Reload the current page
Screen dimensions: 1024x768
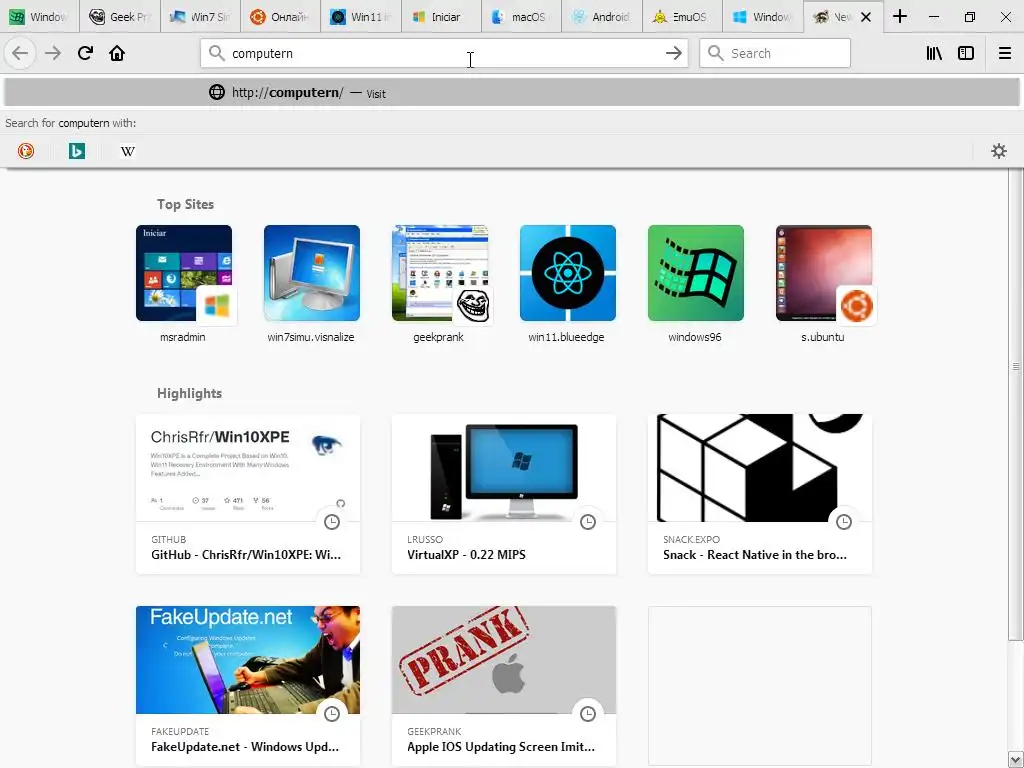tap(85, 54)
